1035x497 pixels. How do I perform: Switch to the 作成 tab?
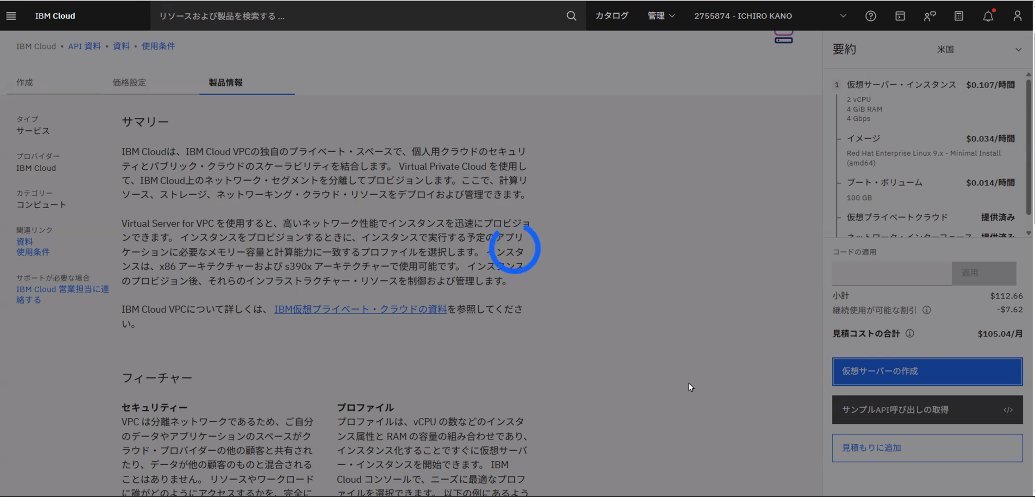[x=24, y=83]
